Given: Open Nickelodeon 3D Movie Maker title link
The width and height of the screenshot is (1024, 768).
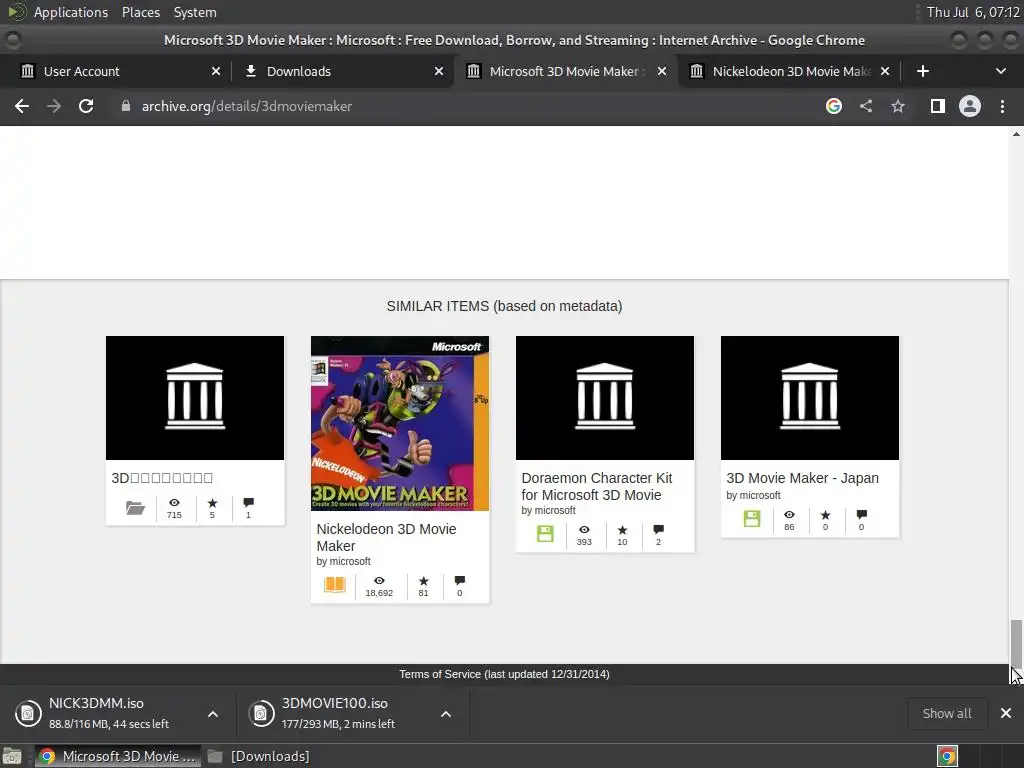Looking at the screenshot, I should (x=386, y=537).
